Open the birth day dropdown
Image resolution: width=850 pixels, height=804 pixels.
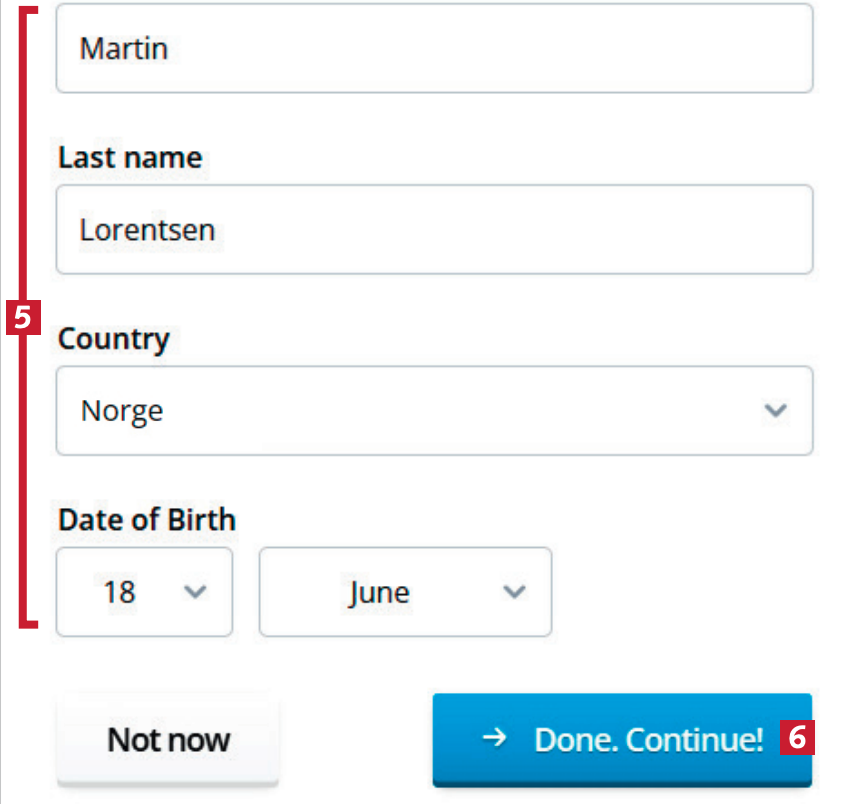(144, 592)
